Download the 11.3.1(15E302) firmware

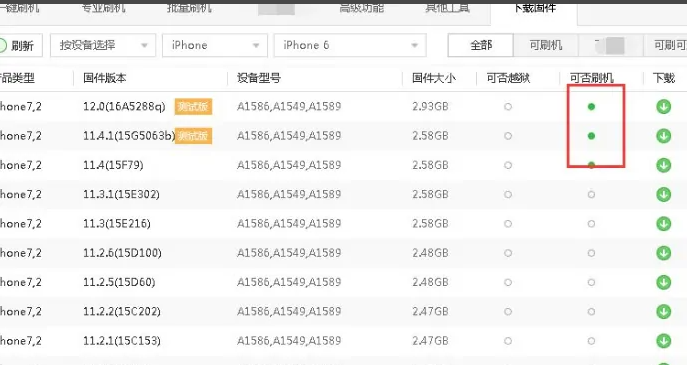[x=664, y=194]
